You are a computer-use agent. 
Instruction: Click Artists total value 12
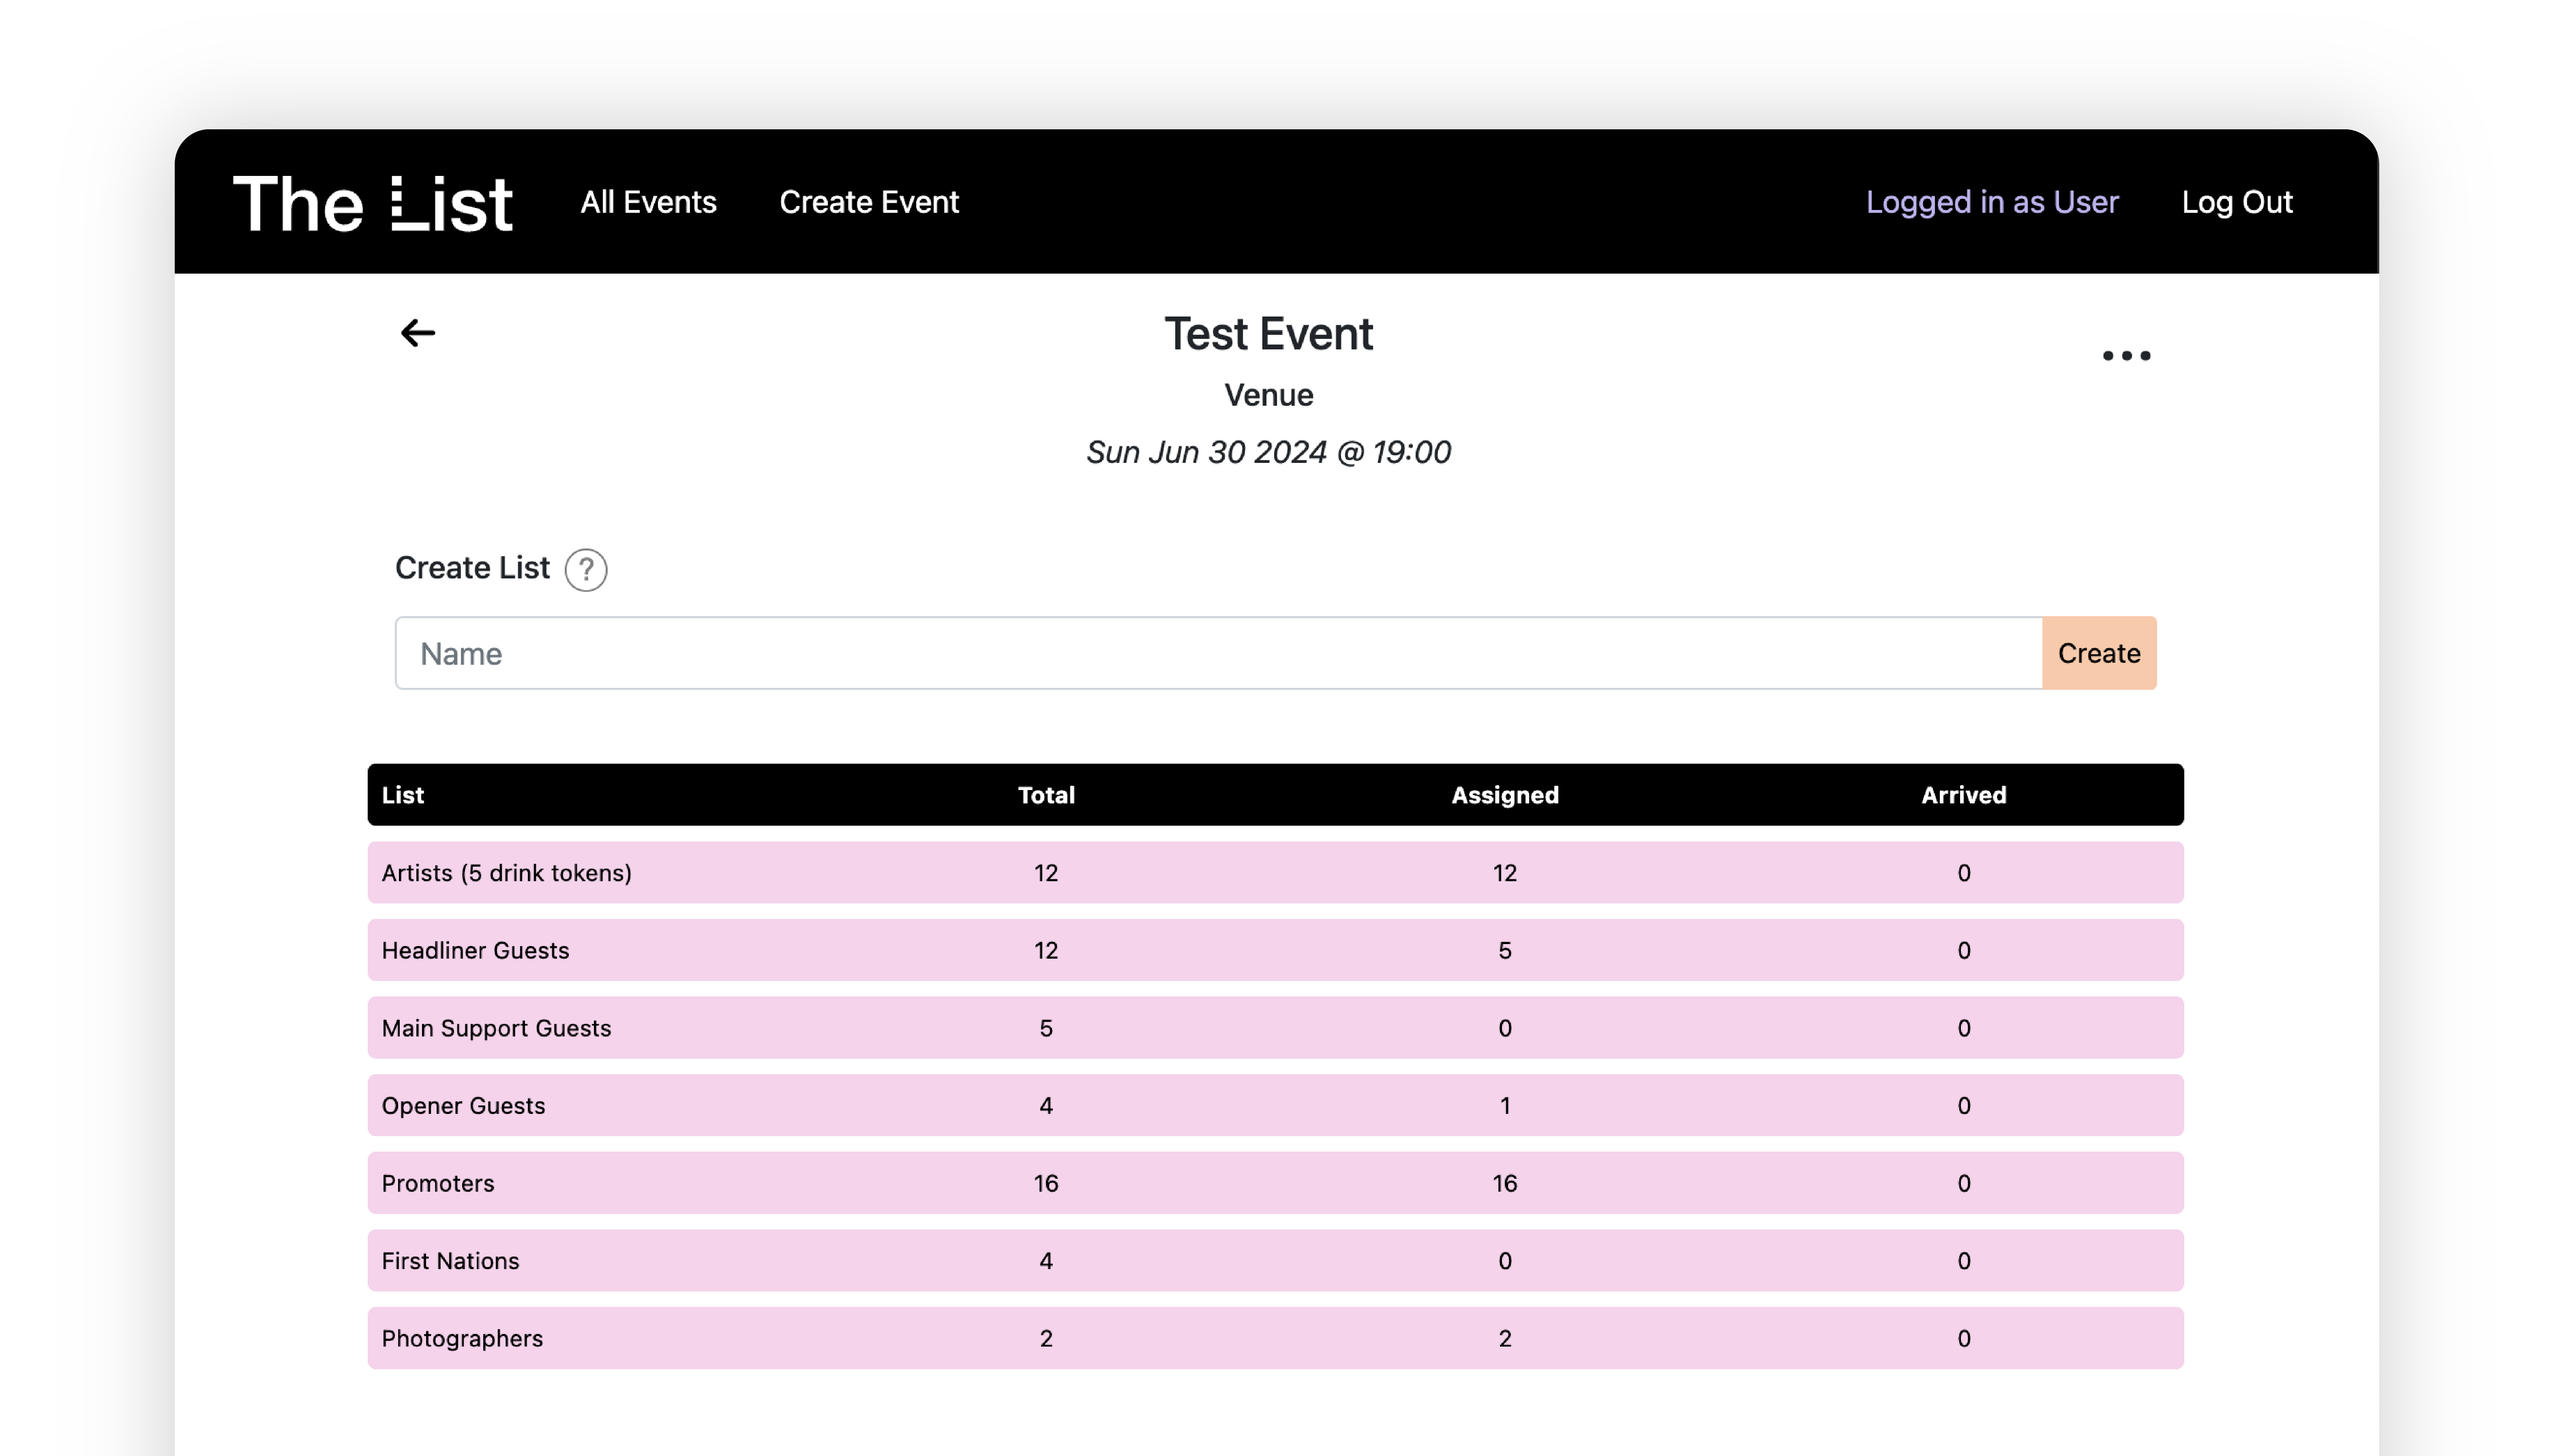click(x=1046, y=874)
